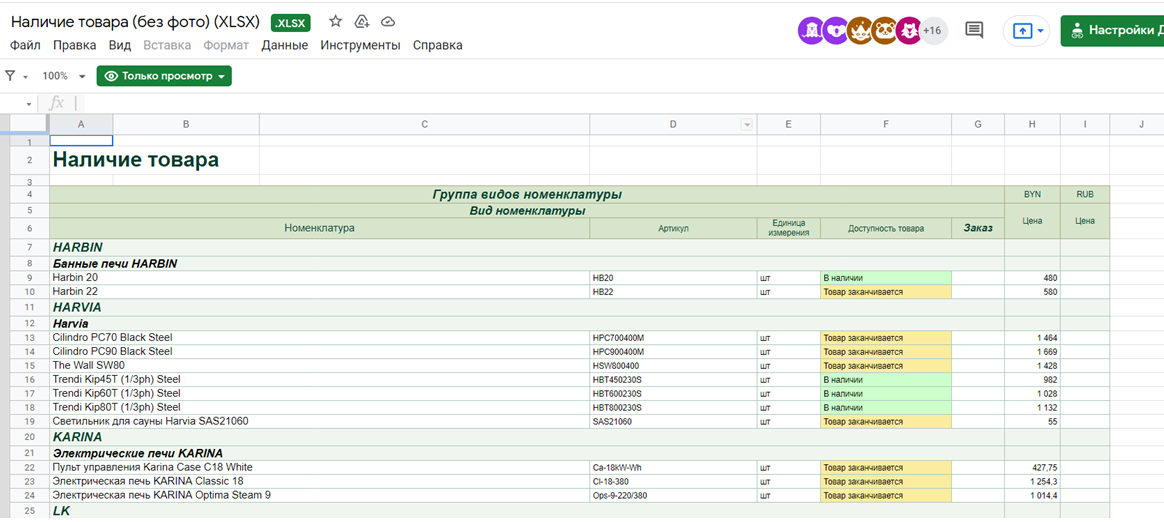Click price cell 1 254,3
1164x522 pixels.
1032,481
